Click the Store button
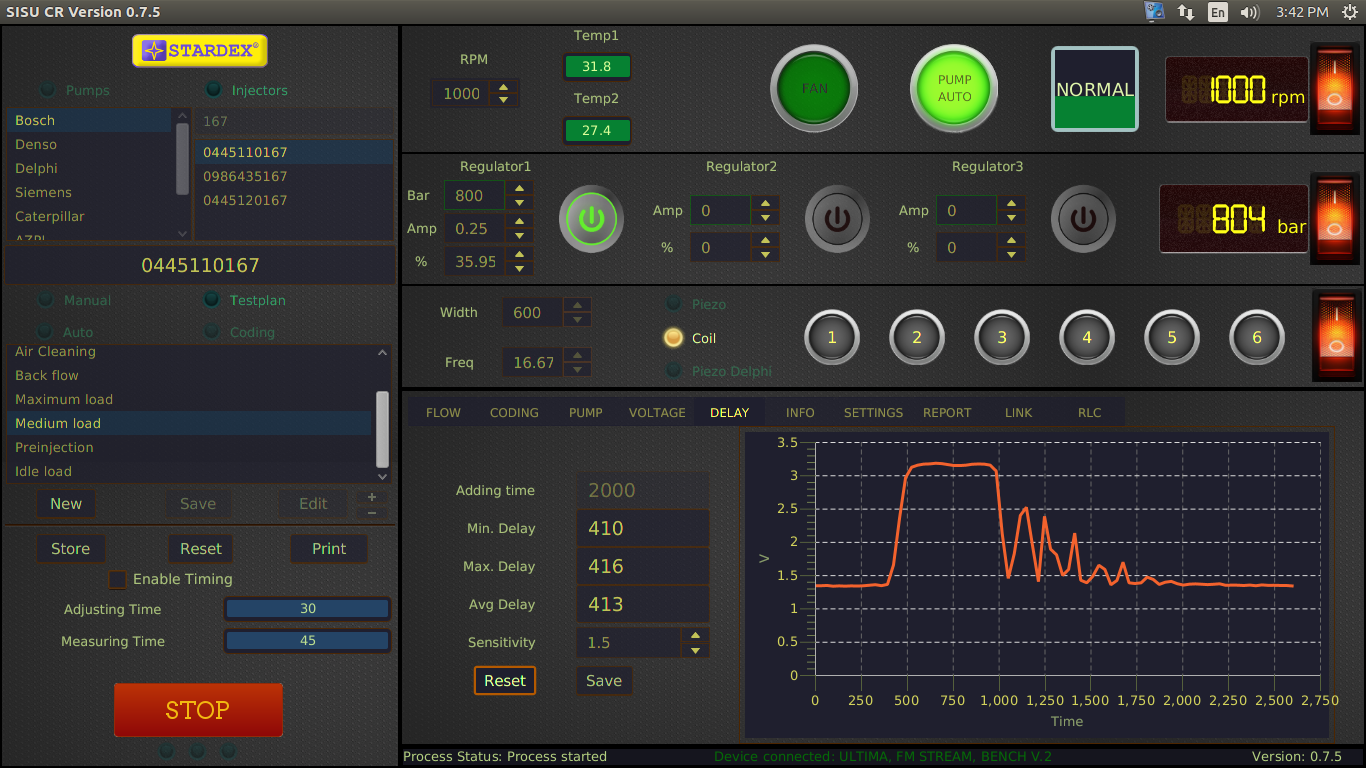The image size is (1366, 768). click(70, 549)
